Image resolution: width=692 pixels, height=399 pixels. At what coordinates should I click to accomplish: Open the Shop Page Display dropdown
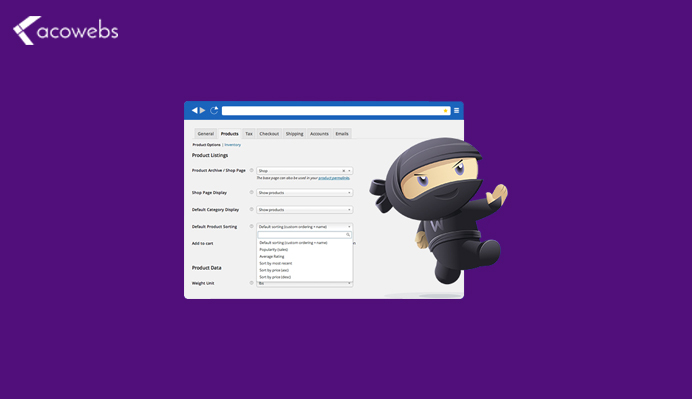305,193
